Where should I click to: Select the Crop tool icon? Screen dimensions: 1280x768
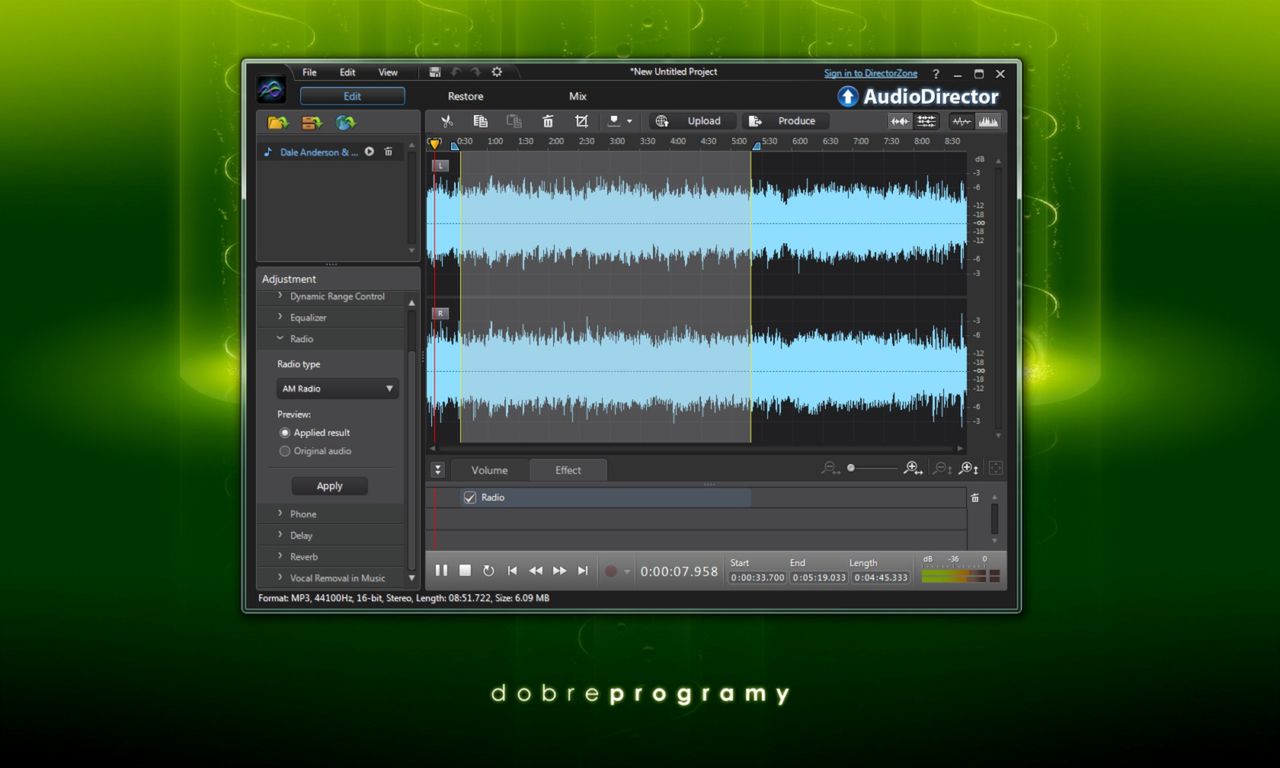coord(581,121)
